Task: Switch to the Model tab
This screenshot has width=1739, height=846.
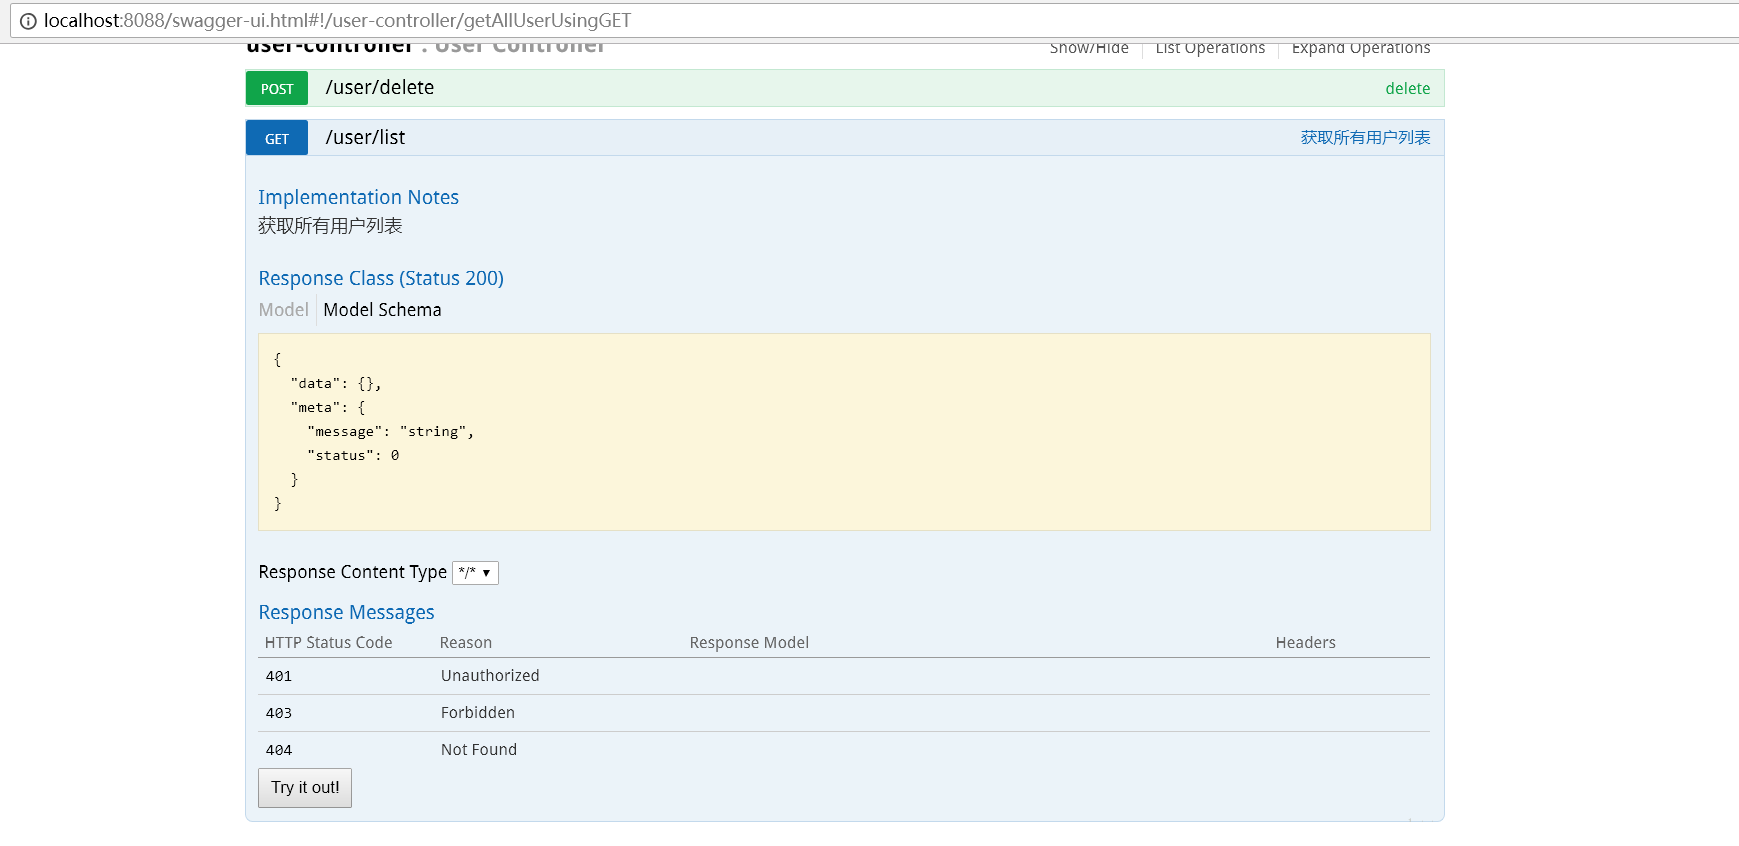Action: point(284,310)
